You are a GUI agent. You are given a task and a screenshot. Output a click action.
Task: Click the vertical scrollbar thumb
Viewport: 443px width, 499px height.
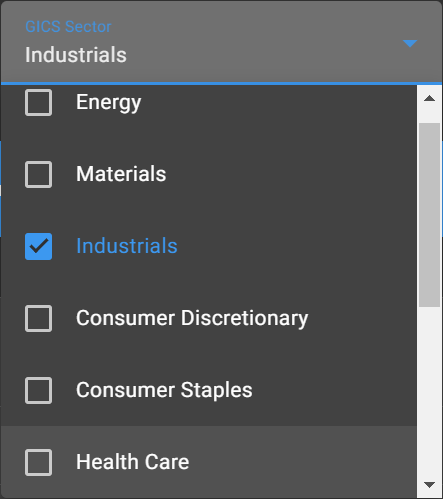pos(429,215)
